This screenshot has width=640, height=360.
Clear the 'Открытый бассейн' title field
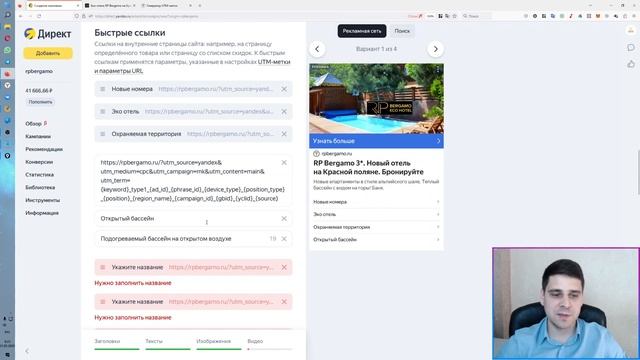click(284, 219)
